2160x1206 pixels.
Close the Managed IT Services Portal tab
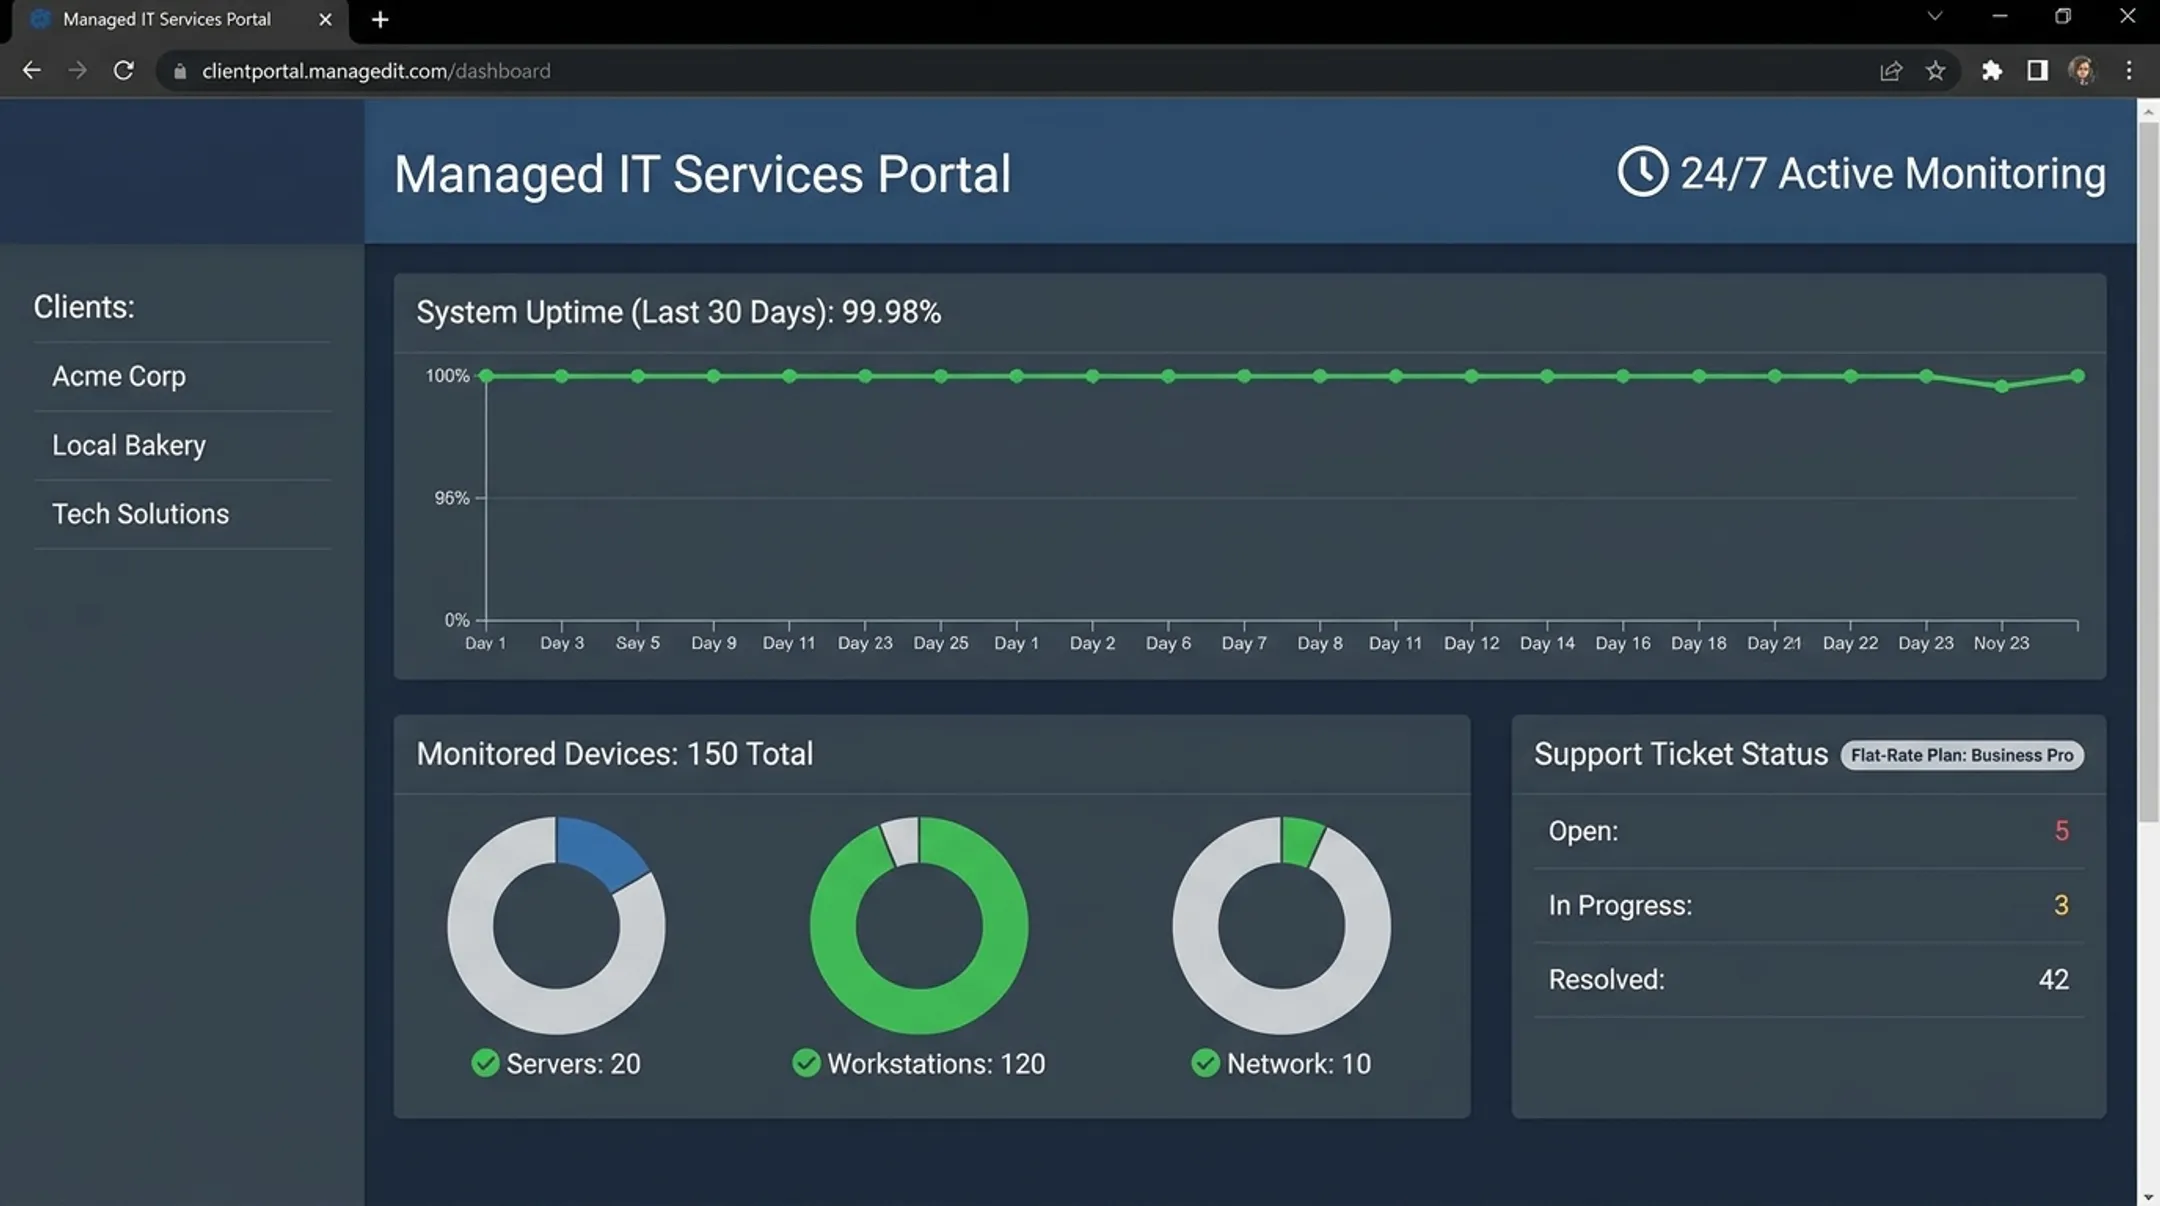click(x=325, y=19)
